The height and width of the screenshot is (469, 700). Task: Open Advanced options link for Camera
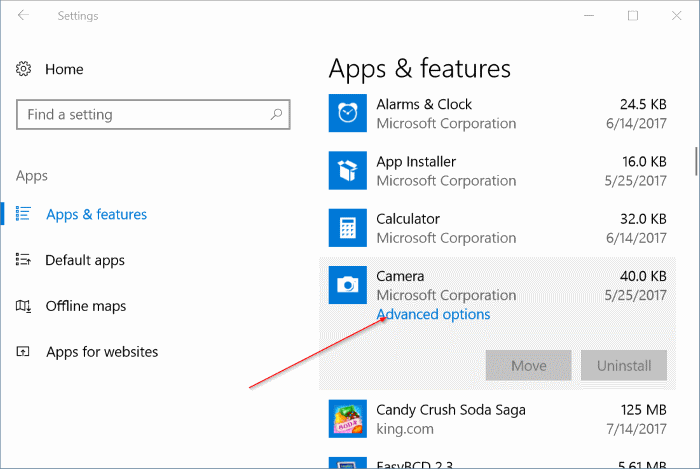tap(433, 314)
